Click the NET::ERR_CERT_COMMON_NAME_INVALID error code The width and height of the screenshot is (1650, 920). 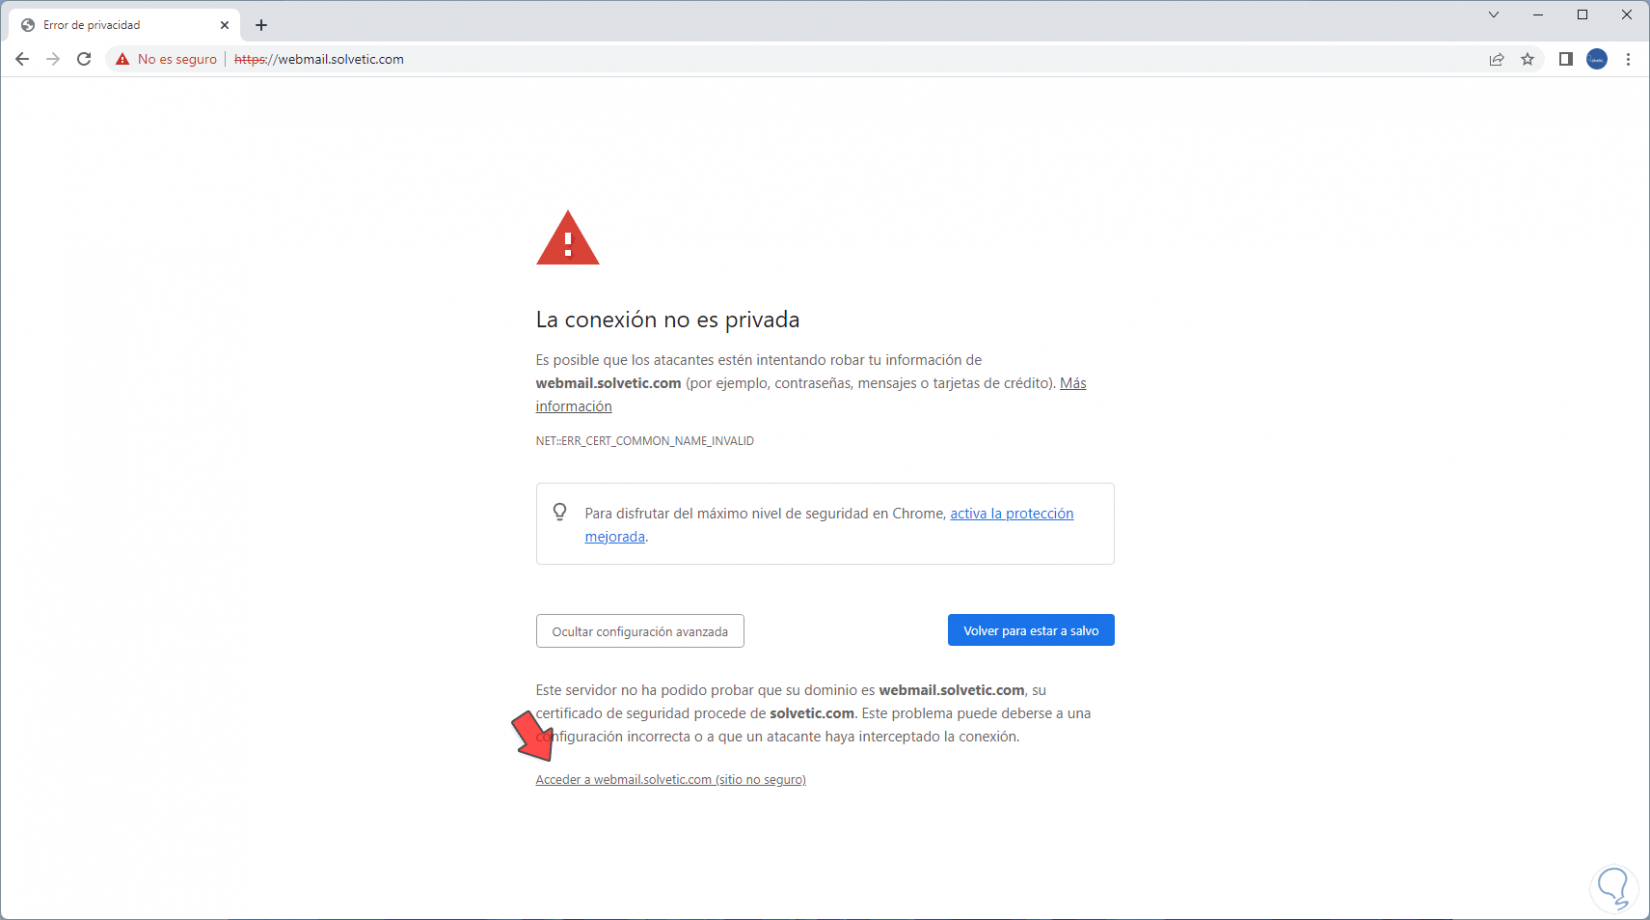point(645,441)
